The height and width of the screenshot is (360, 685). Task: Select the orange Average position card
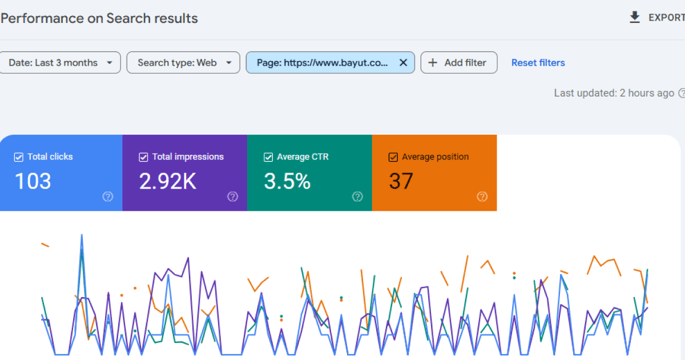[x=434, y=173]
